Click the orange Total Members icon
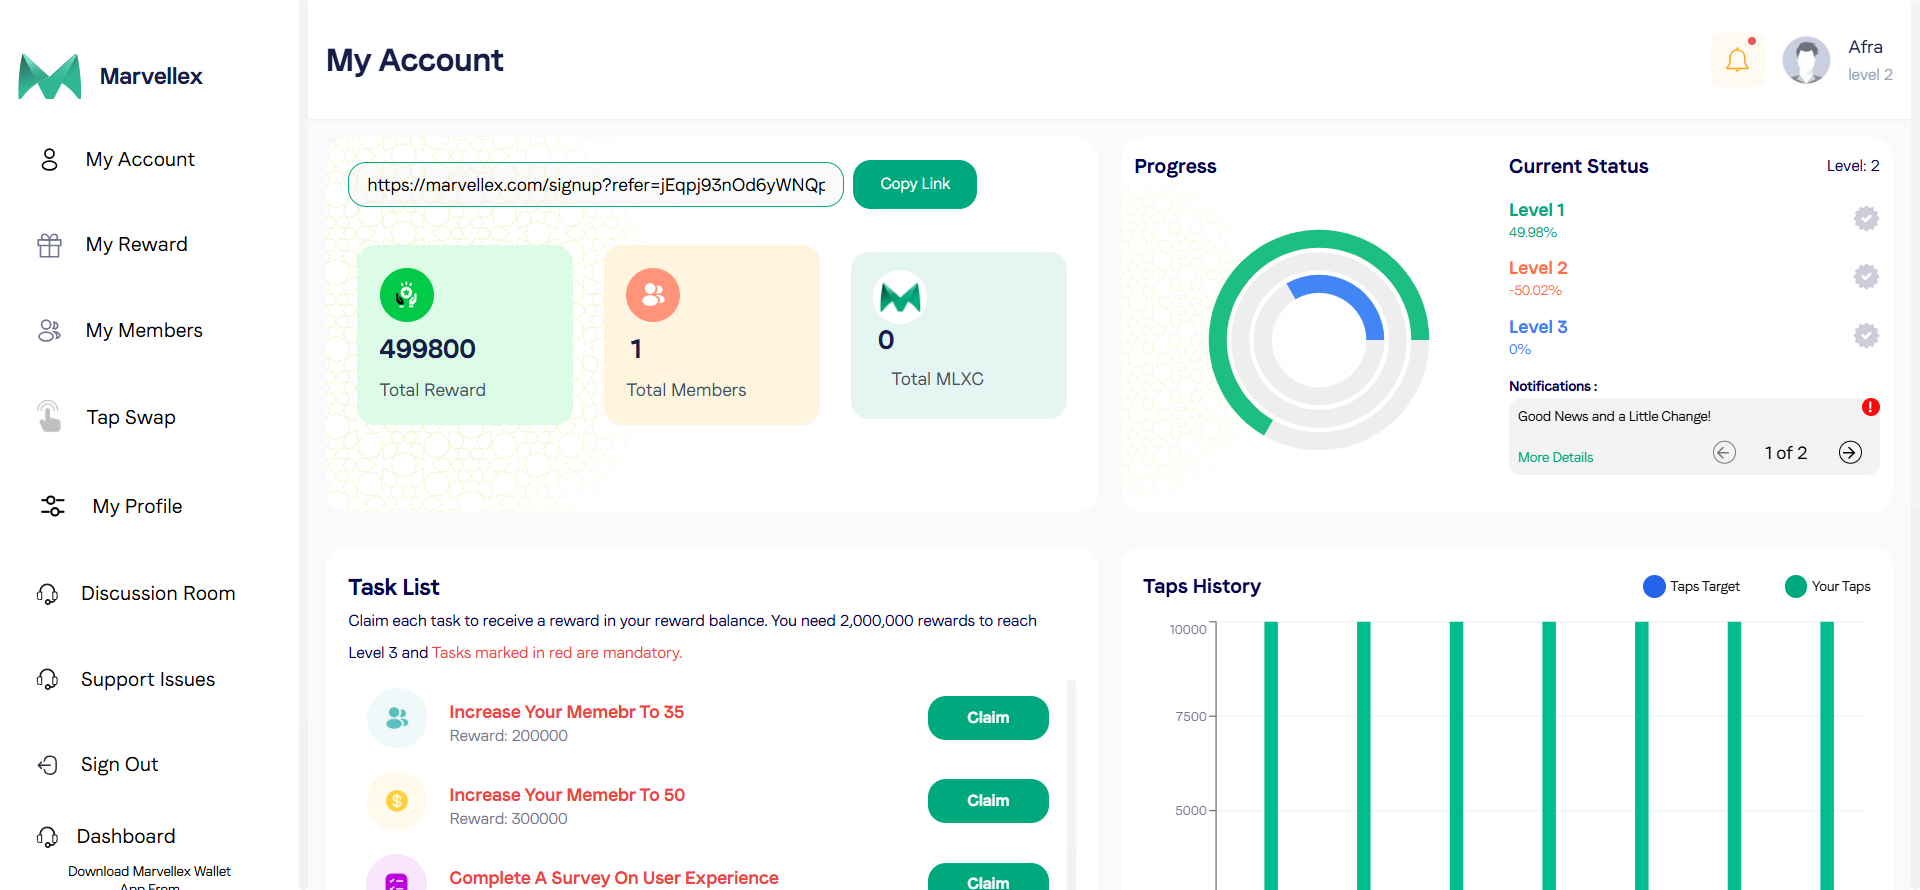1920x890 pixels. [x=653, y=295]
